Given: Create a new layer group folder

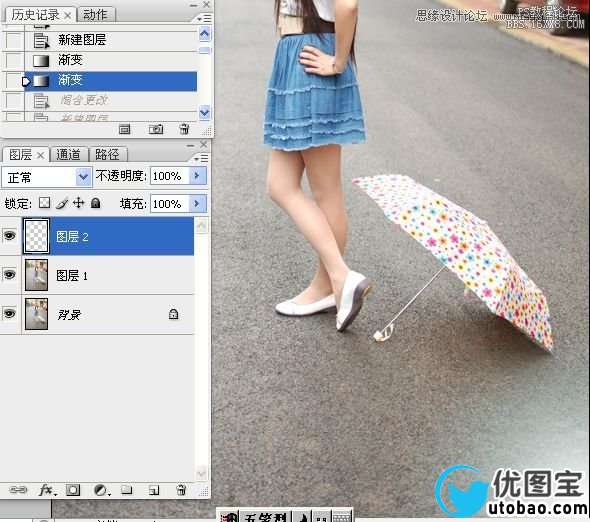Looking at the screenshot, I should (127, 490).
